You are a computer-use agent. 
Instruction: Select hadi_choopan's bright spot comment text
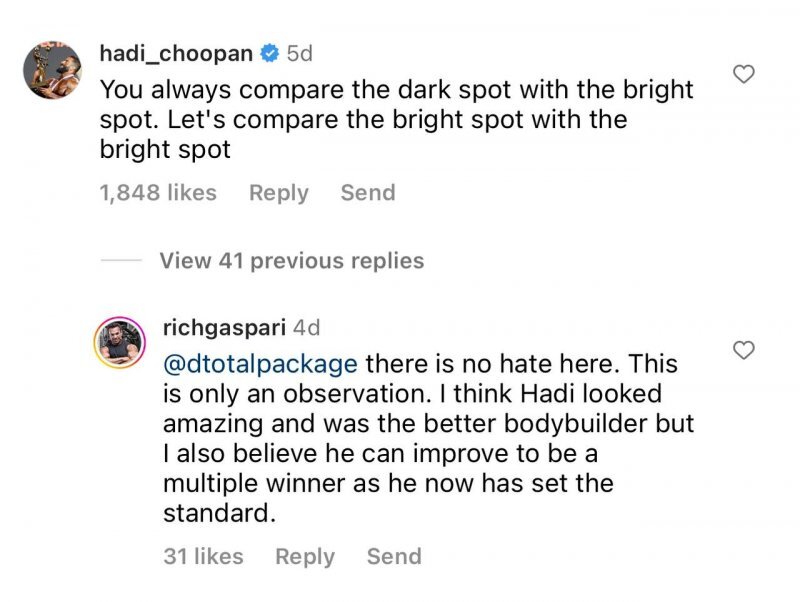coord(396,120)
